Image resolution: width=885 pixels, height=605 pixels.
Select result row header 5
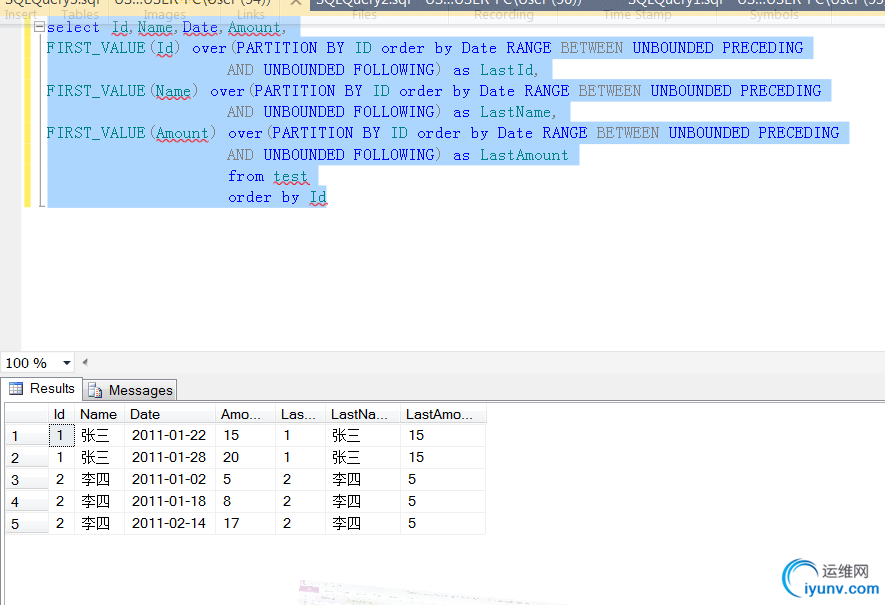pyautogui.click(x=27, y=524)
